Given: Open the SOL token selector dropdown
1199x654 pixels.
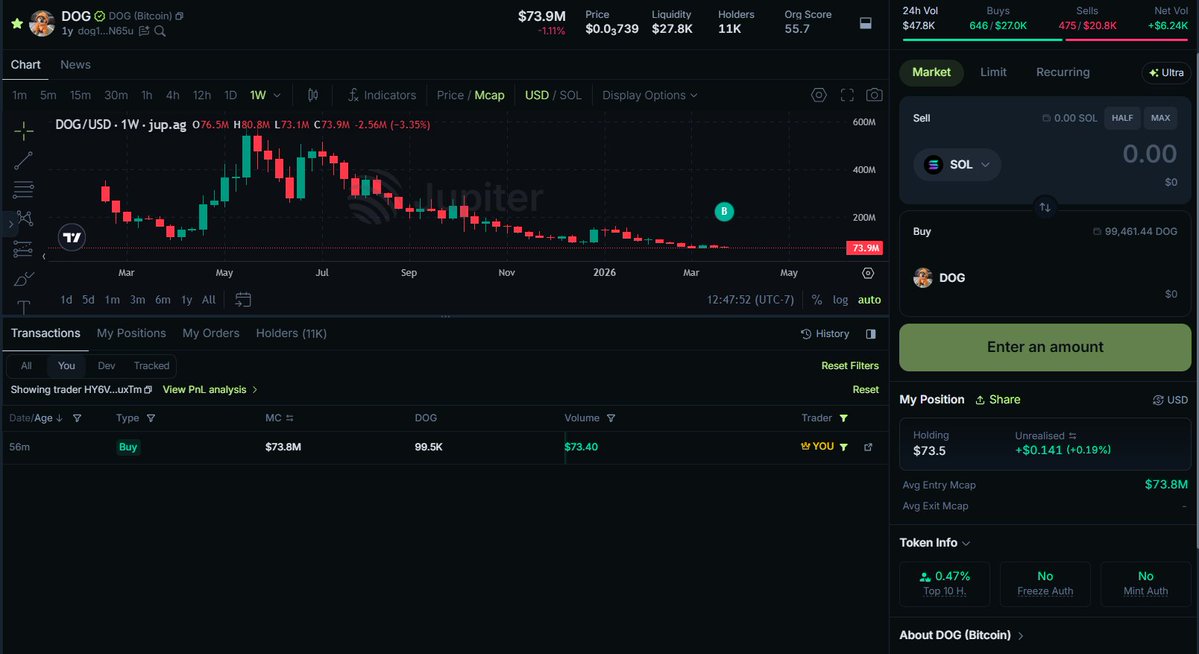Looking at the screenshot, I should [957, 164].
